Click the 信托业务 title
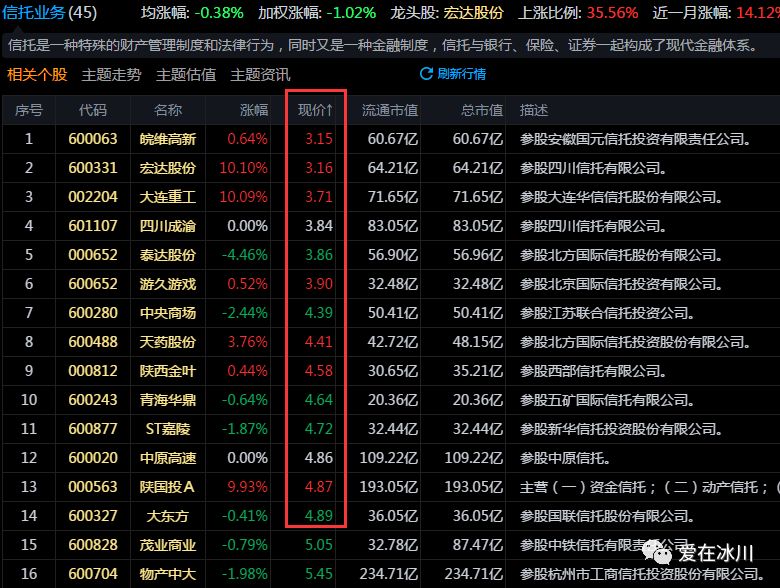780x588 pixels. pos(34,13)
